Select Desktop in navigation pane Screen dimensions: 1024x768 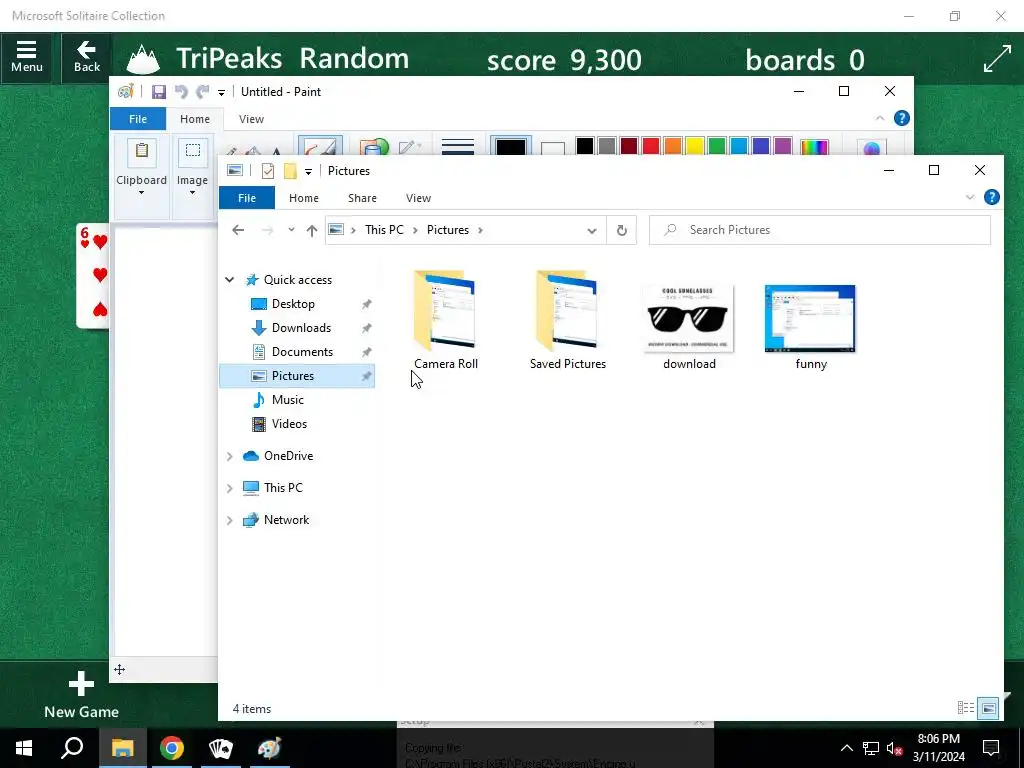(x=293, y=304)
